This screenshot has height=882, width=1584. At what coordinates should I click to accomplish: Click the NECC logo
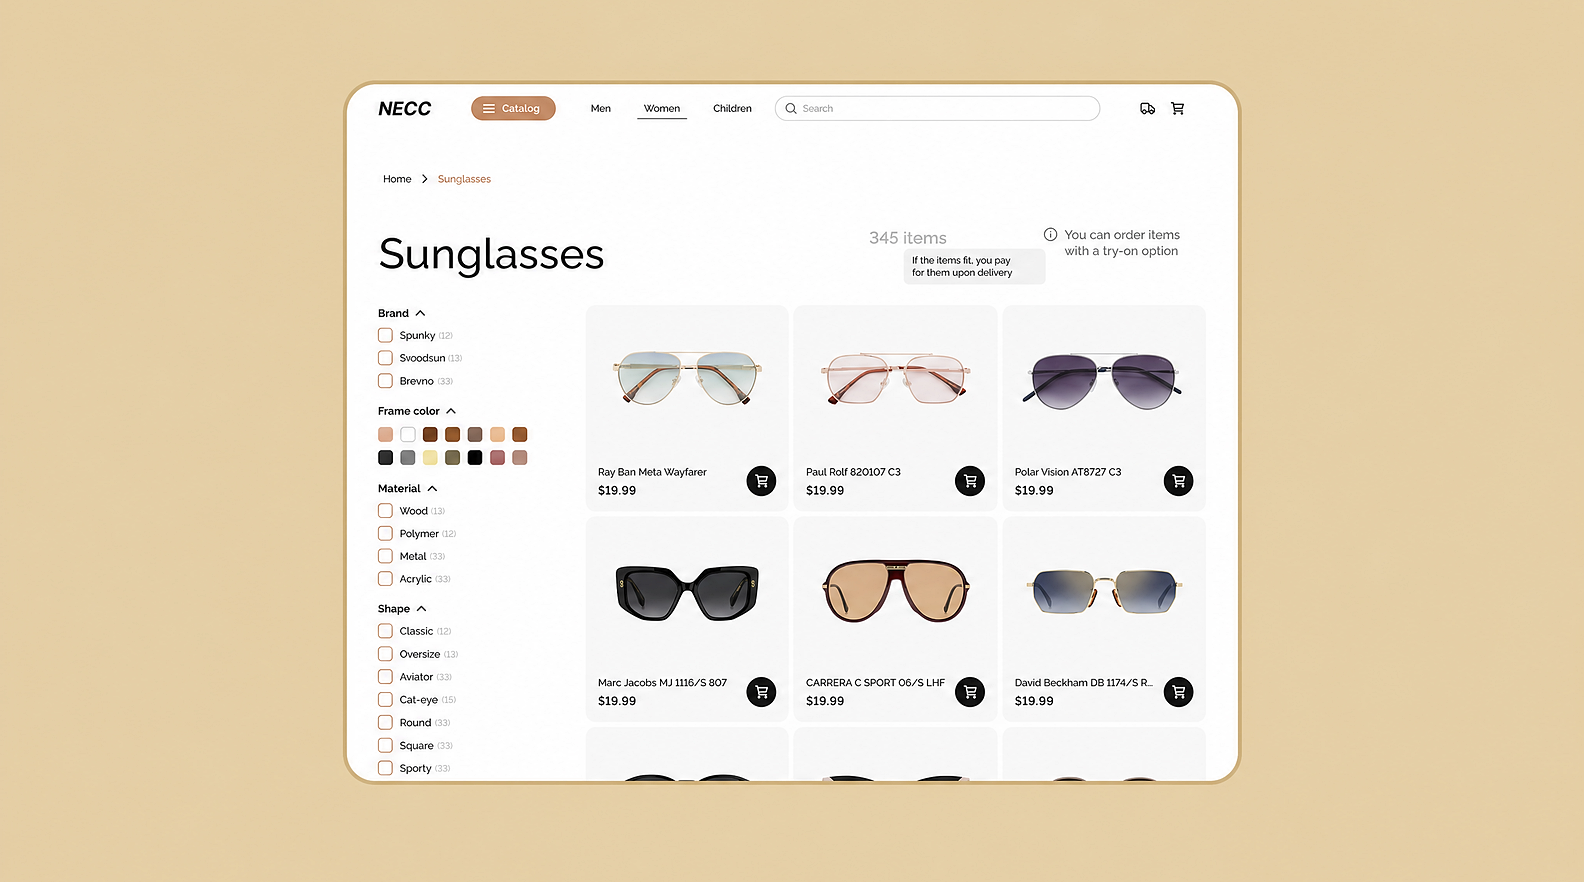[404, 108]
